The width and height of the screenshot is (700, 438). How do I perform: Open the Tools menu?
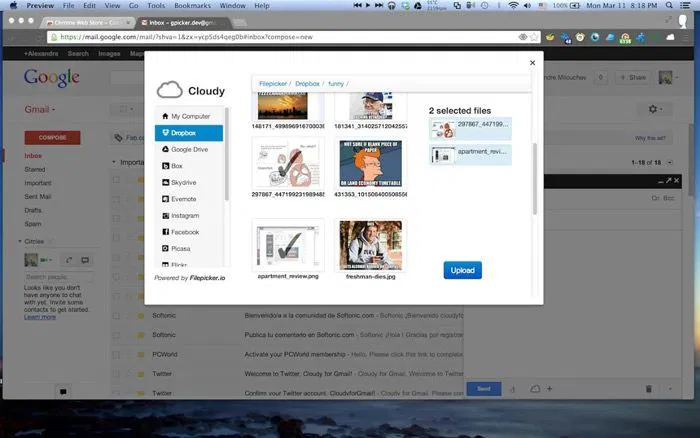tap(156, 5)
